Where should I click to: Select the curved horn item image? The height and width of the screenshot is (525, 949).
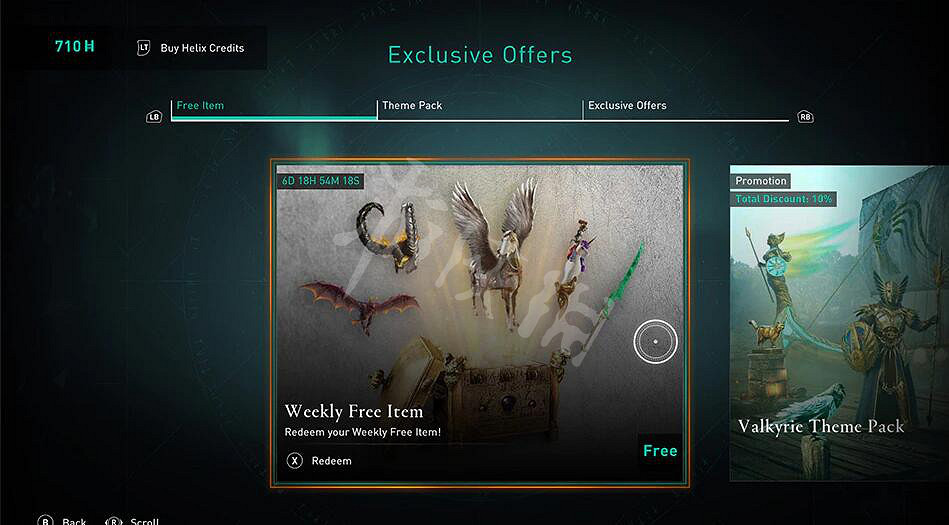(389, 236)
